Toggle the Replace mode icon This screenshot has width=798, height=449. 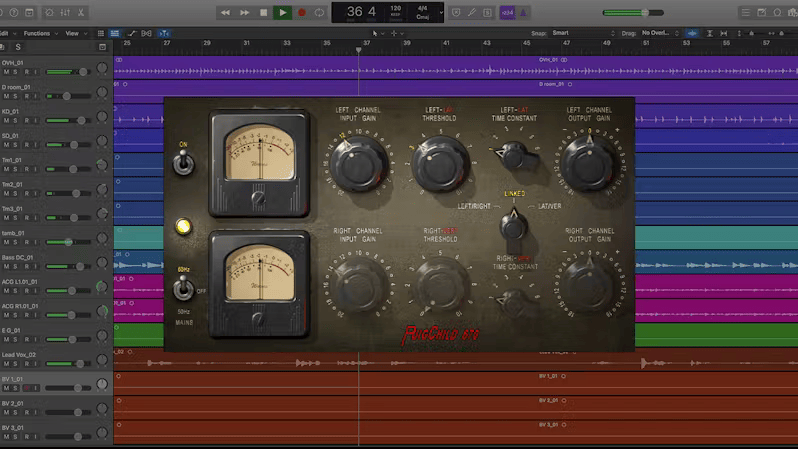point(456,13)
